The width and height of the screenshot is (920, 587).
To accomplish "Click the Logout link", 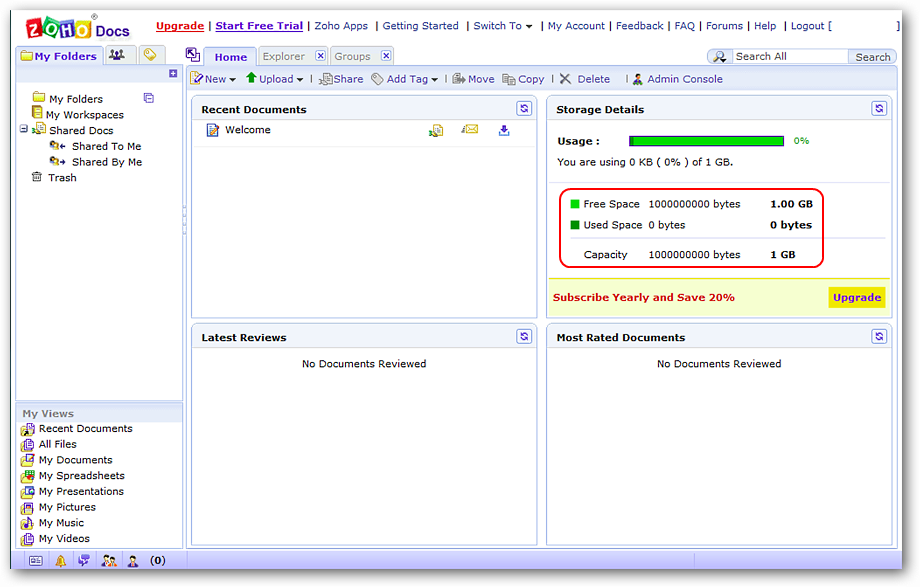I will [807, 26].
